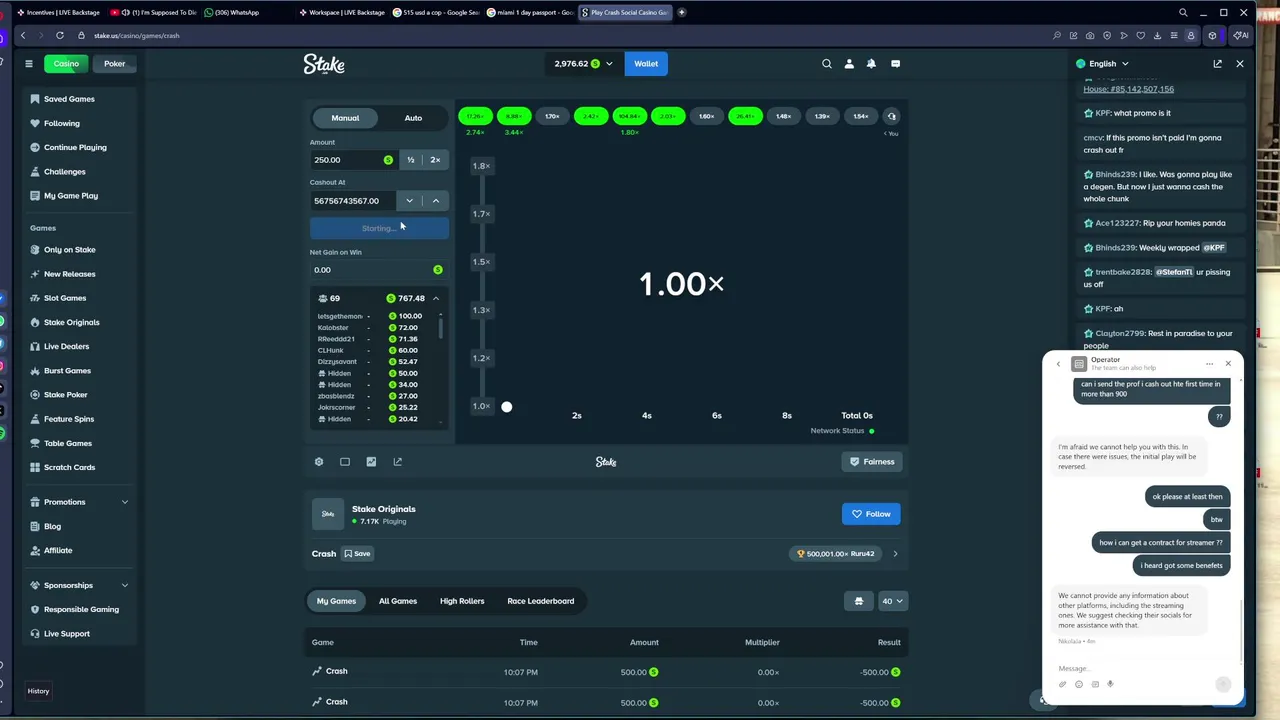
Task: Open the user profile icon
Action: [849, 64]
